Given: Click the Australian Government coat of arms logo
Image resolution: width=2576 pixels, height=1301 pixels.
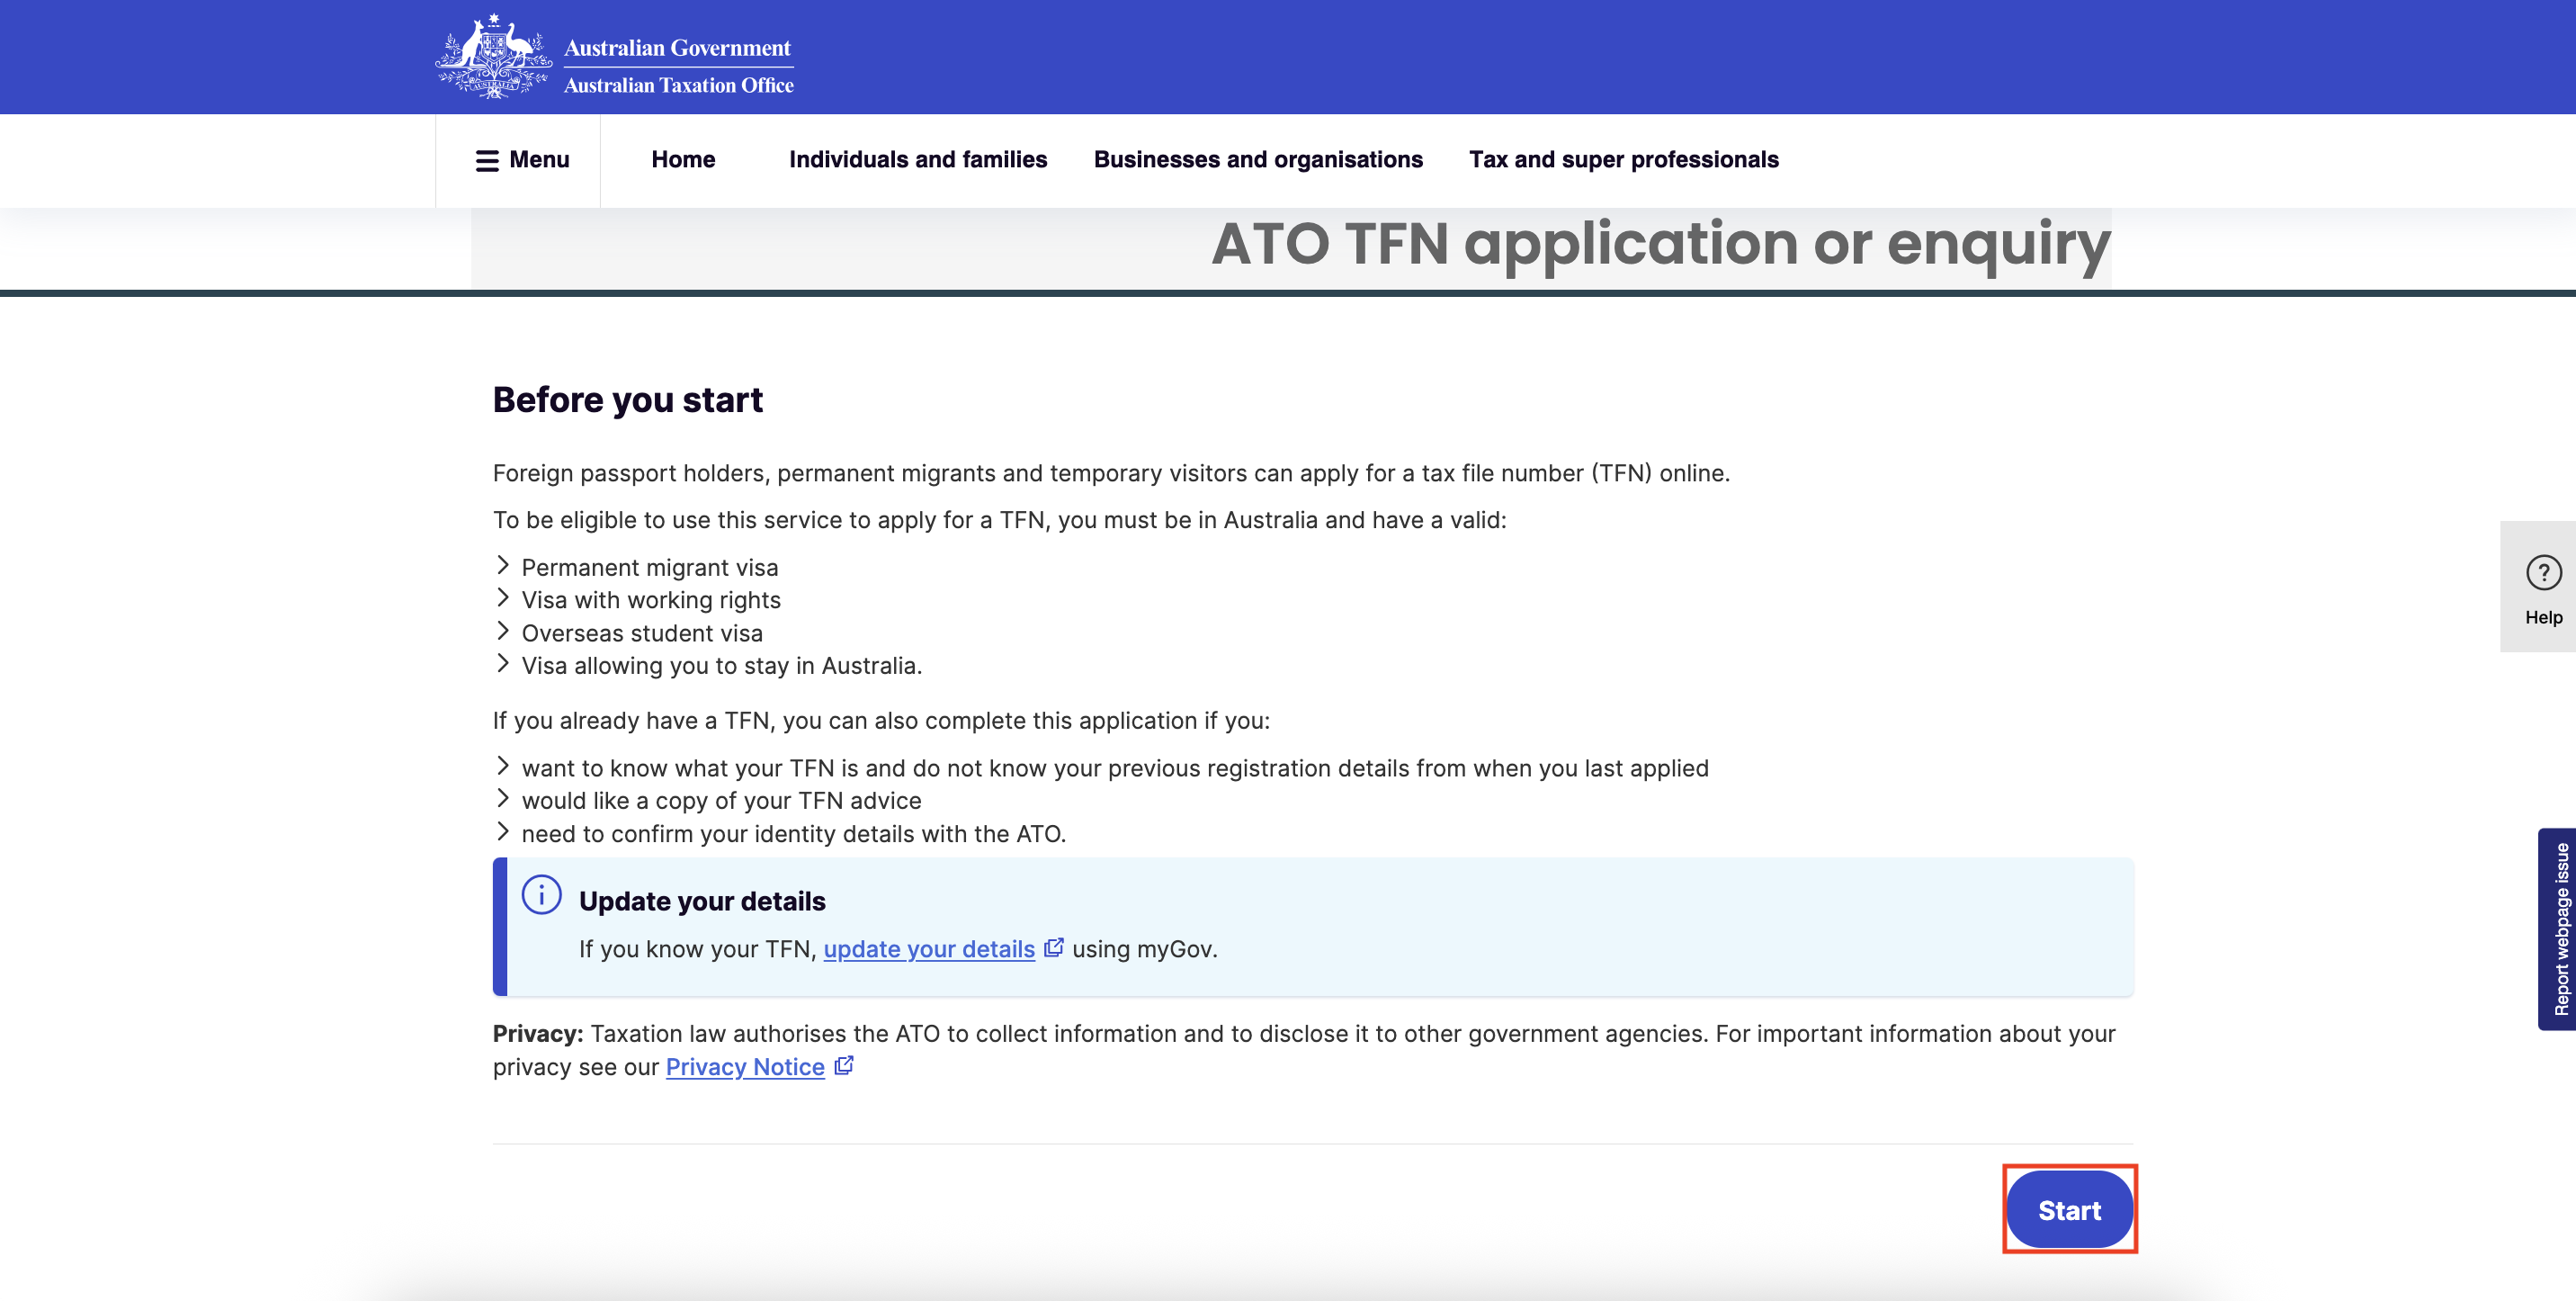Looking at the screenshot, I should (493, 57).
